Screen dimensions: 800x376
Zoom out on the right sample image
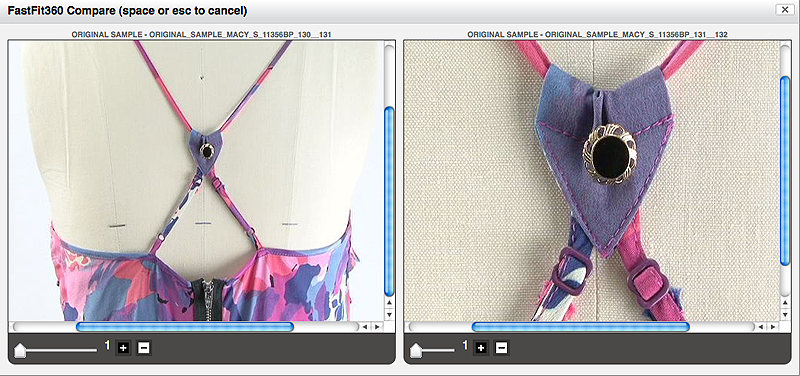pos(502,348)
